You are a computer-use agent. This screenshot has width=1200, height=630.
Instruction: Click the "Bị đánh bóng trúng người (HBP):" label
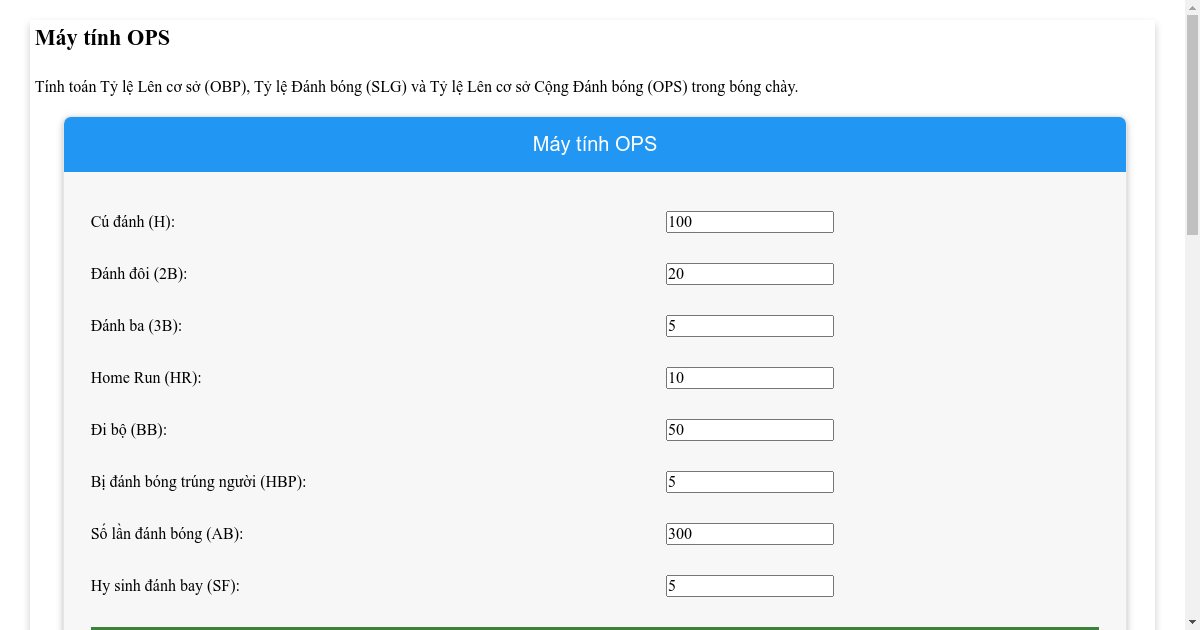point(198,482)
